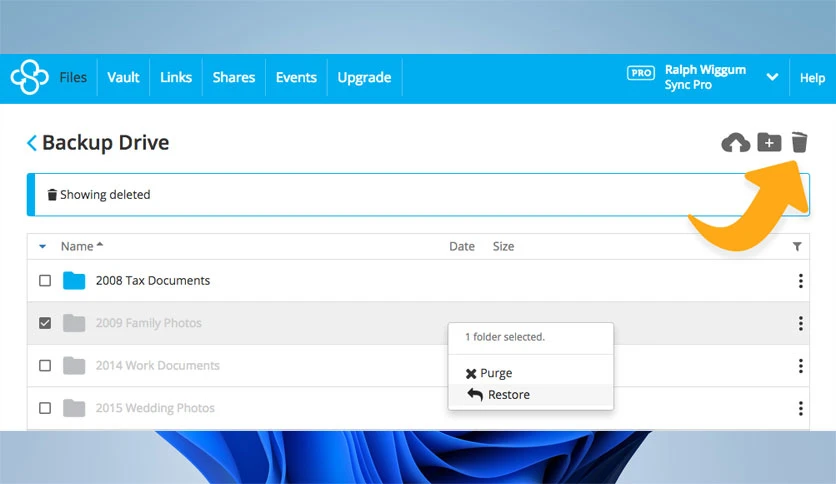Open the menu for 2015 Wedding Photos
The height and width of the screenshot is (484, 836).
801,408
